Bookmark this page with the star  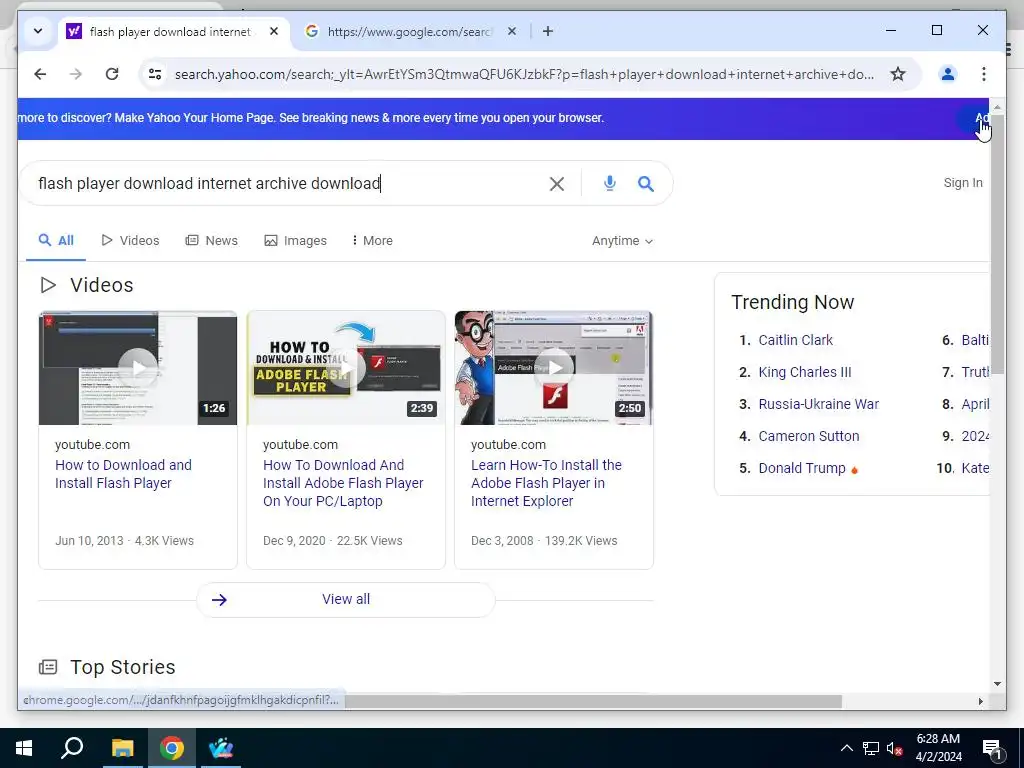pyautogui.click(x=898, y=74)
